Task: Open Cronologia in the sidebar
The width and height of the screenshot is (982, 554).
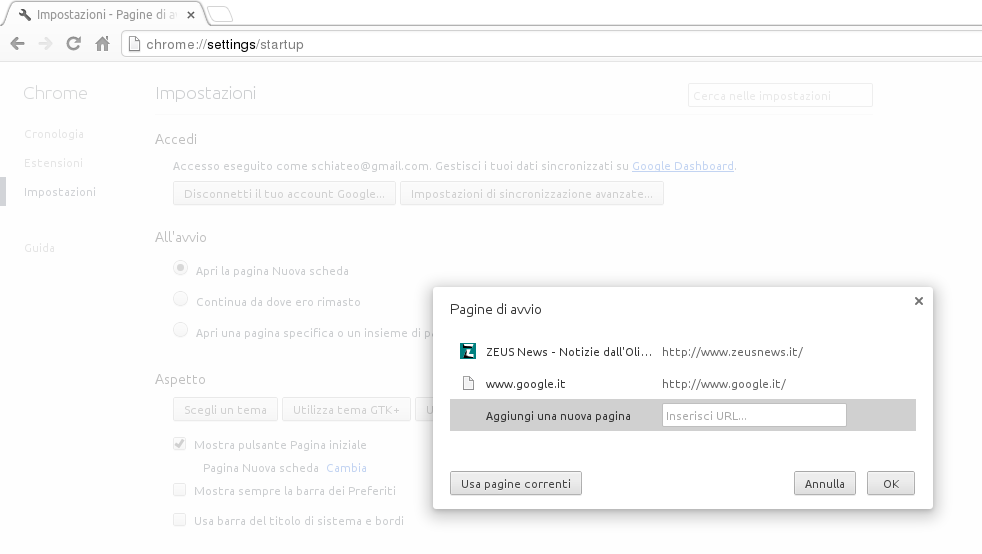Action: tap(54, 134)
